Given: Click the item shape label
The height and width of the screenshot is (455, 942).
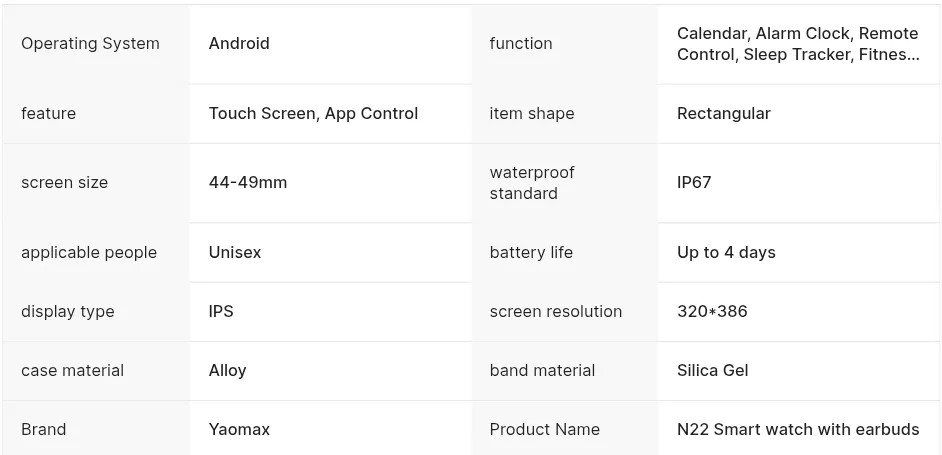Looking at the screenshot, I should click(531, 114).
